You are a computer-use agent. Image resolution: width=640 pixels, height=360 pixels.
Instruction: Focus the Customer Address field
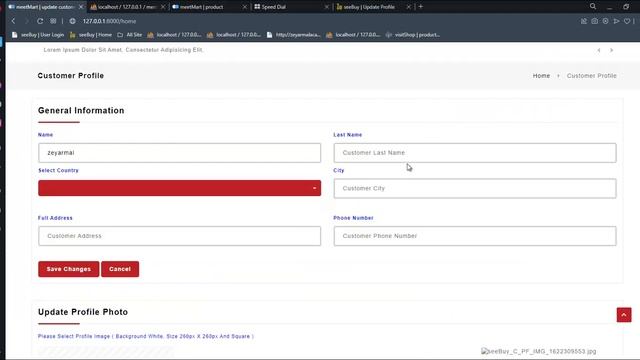click(x=180, y=236)
